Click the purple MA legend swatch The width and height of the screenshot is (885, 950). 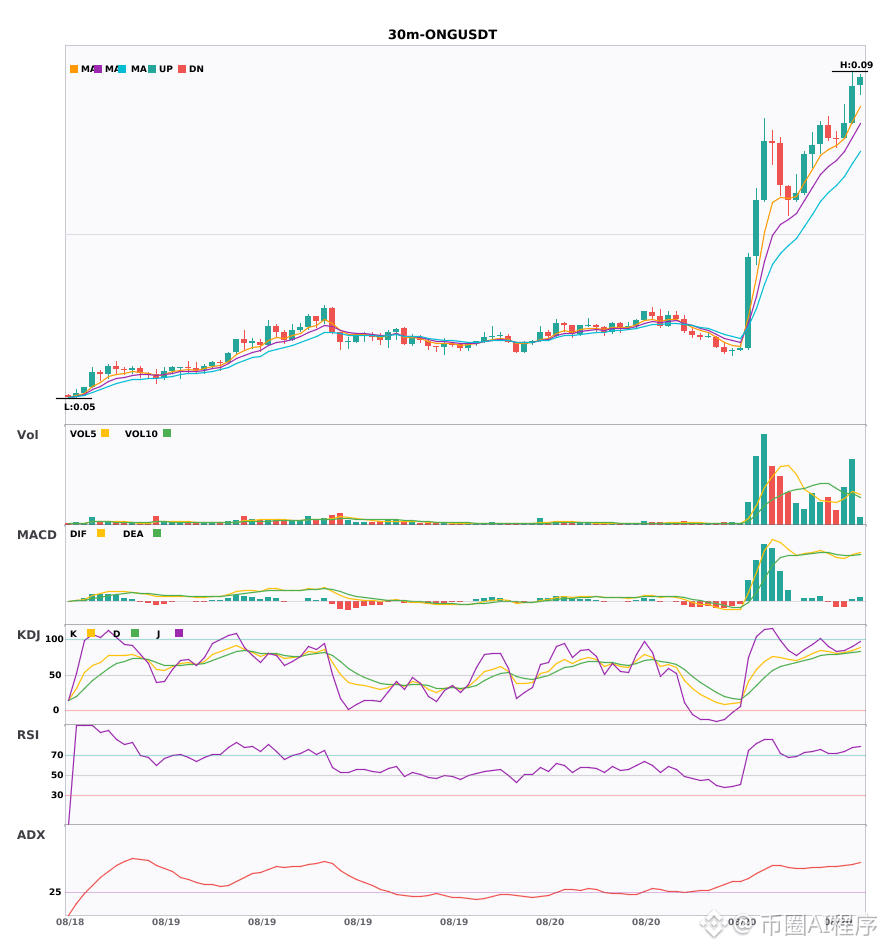[x=98, y=69]
